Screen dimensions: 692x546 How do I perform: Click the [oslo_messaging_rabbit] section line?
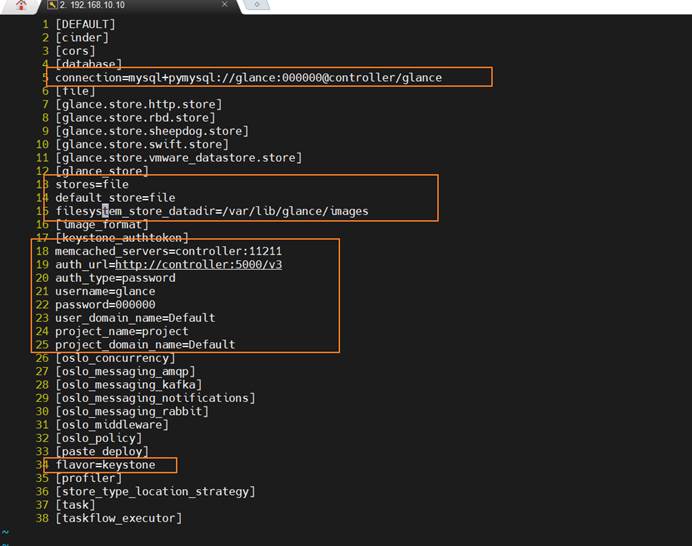click(x=132, y=411)
